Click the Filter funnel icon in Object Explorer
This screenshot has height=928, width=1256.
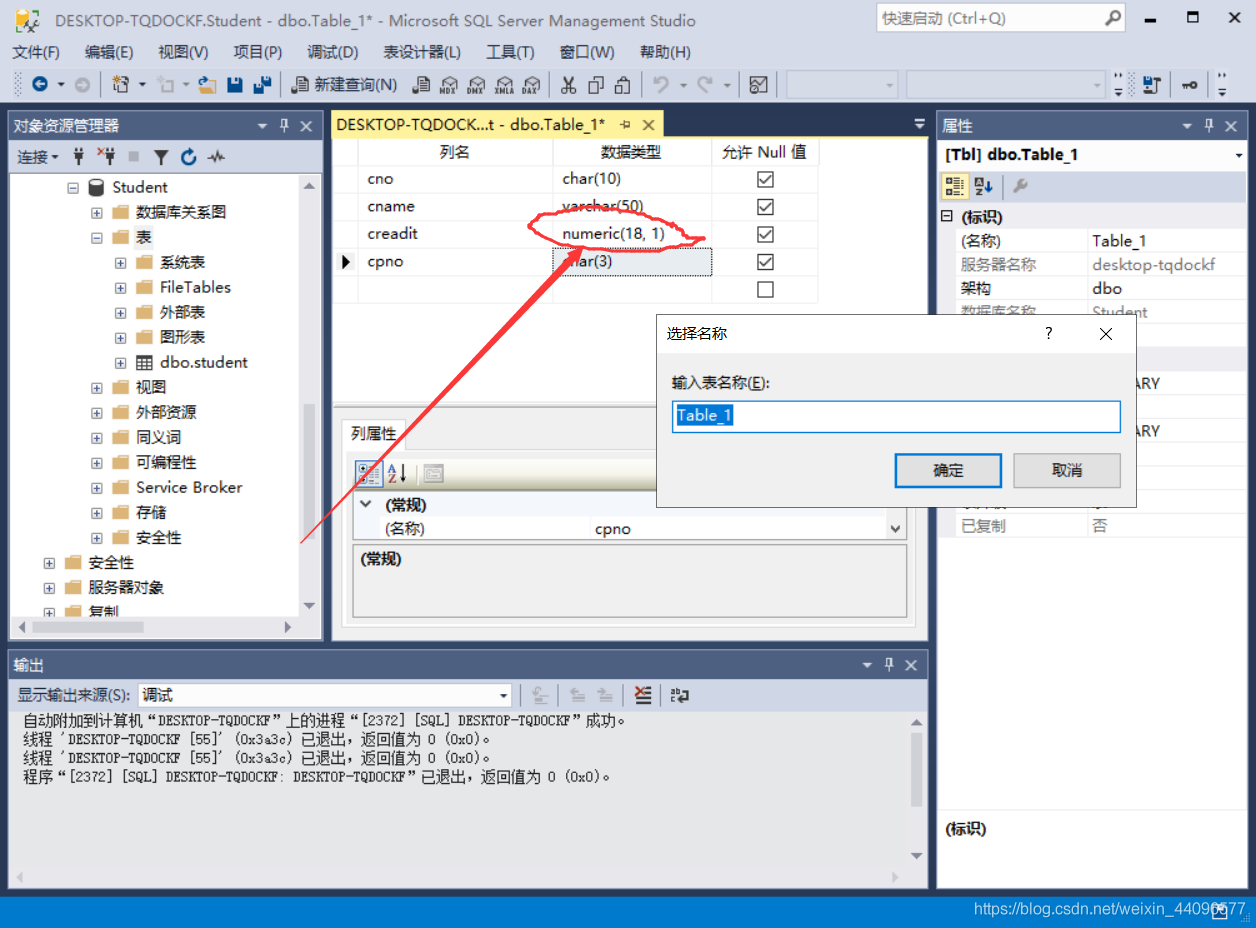coord(161,157)
